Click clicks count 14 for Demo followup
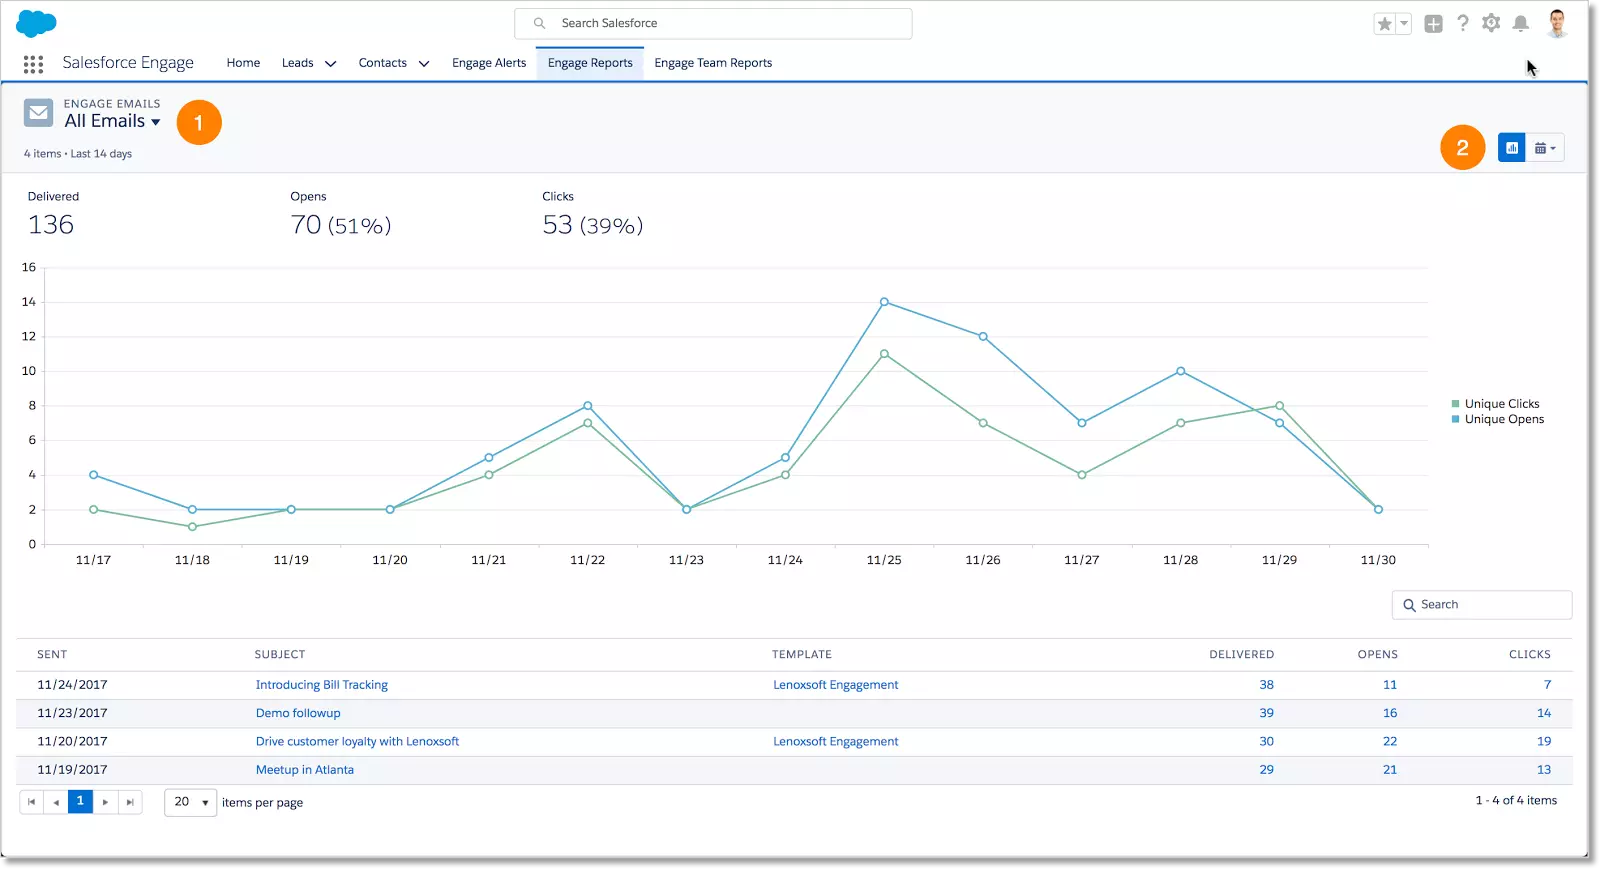The width and height of the screenshot is (1600, 869). [1544, 713]
